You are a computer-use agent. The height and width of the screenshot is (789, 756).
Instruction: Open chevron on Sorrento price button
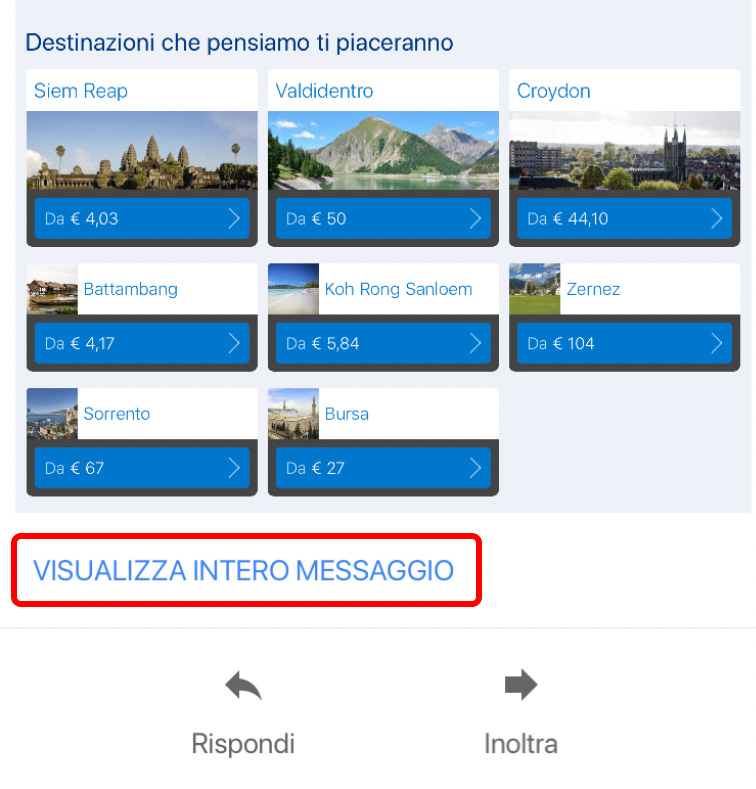pos(234,468)
